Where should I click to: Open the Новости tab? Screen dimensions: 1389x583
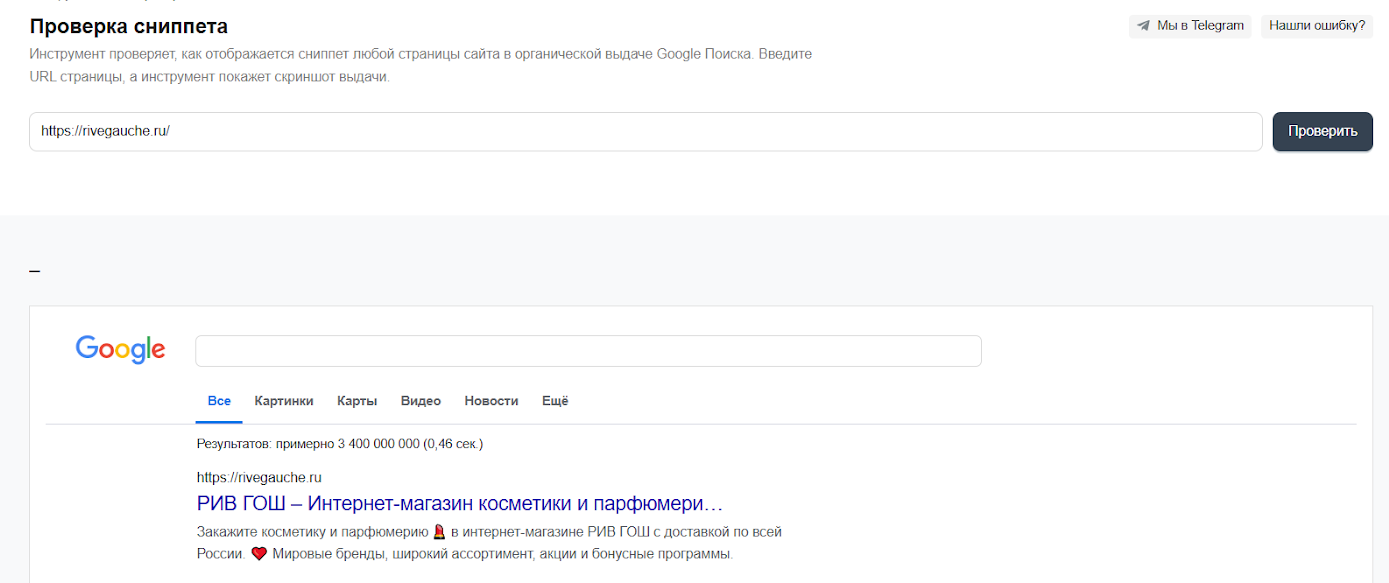(x=491, y=400)
